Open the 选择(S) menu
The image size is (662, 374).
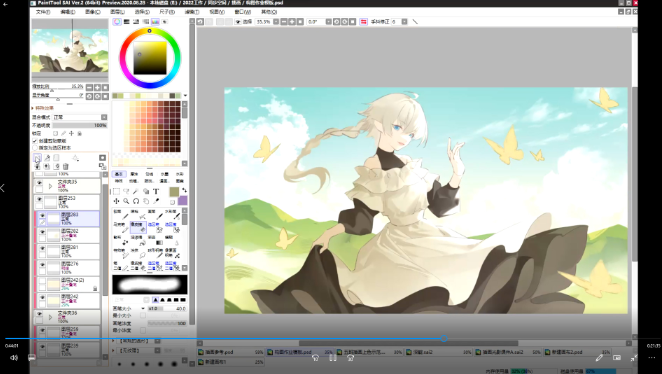click(x=142, y=12)
